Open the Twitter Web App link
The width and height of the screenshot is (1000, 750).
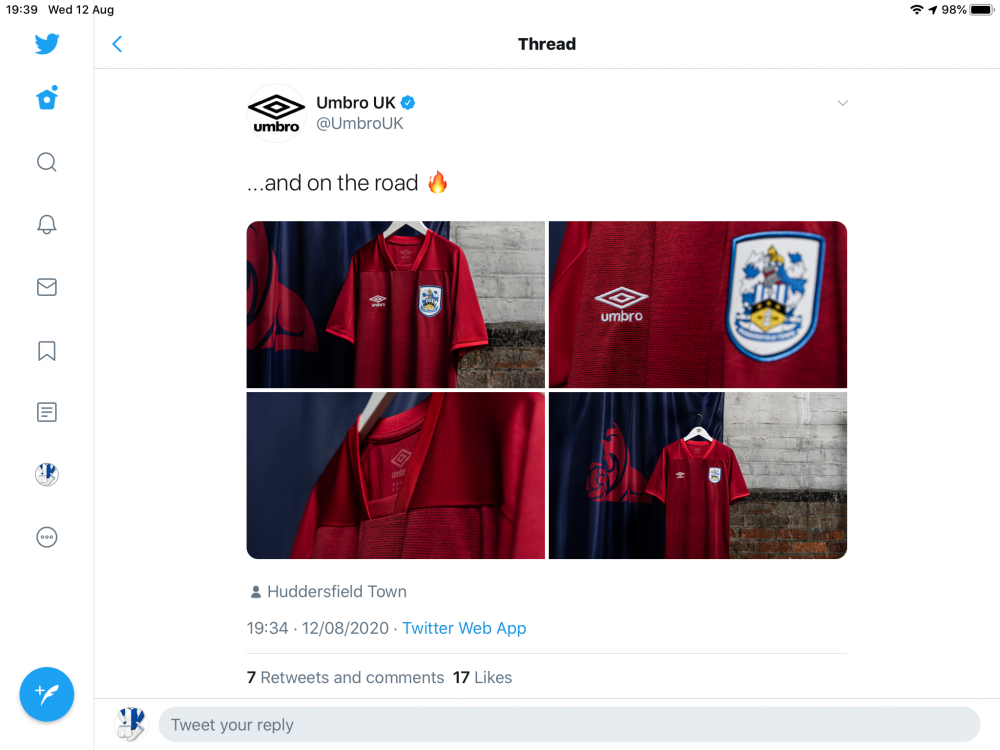click(464, 628)
